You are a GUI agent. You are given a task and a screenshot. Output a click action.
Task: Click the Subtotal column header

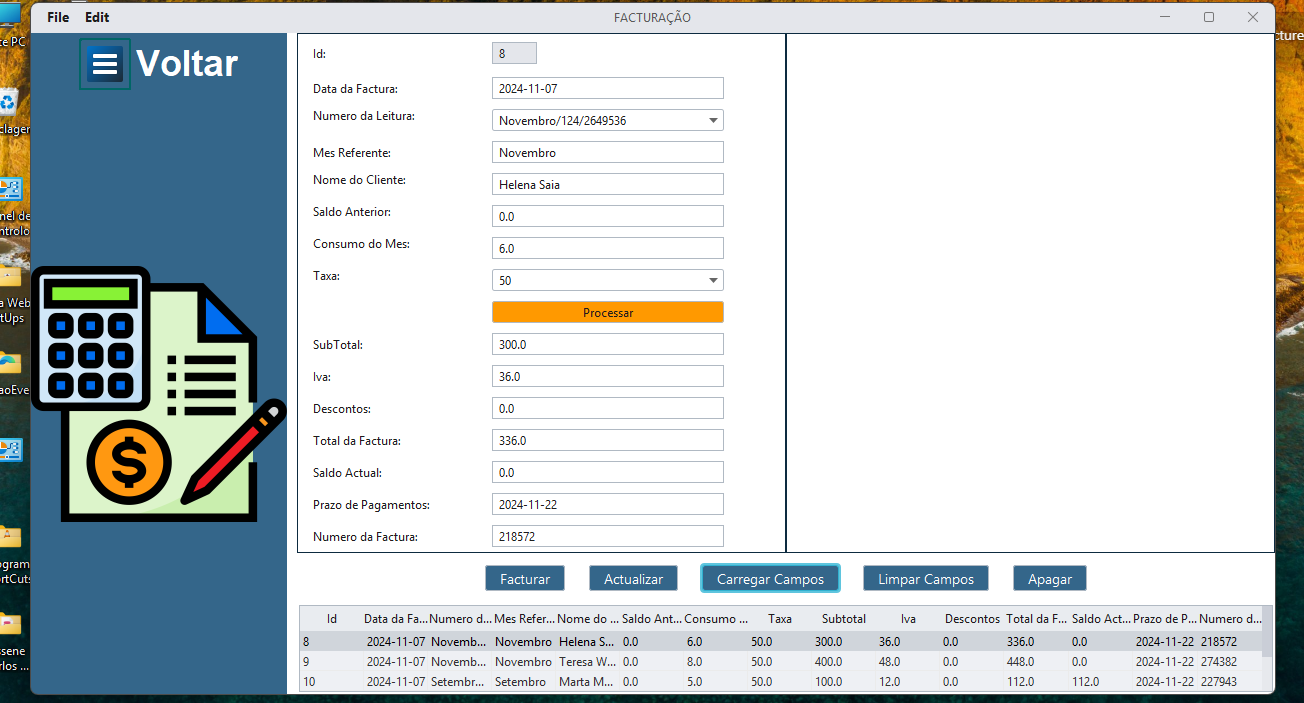click(843, 619)
